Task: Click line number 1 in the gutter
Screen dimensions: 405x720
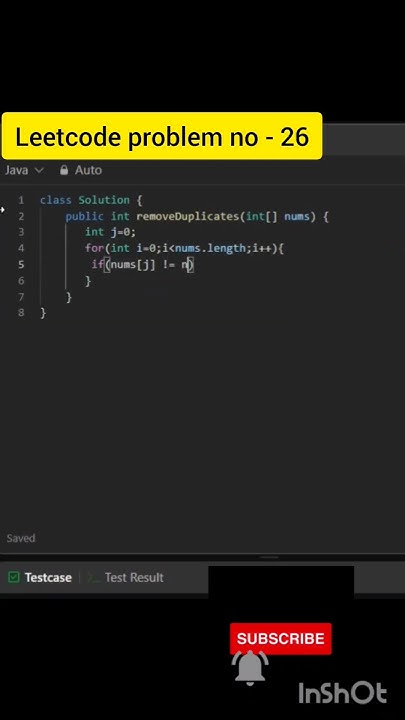Action: coord(21,200)
